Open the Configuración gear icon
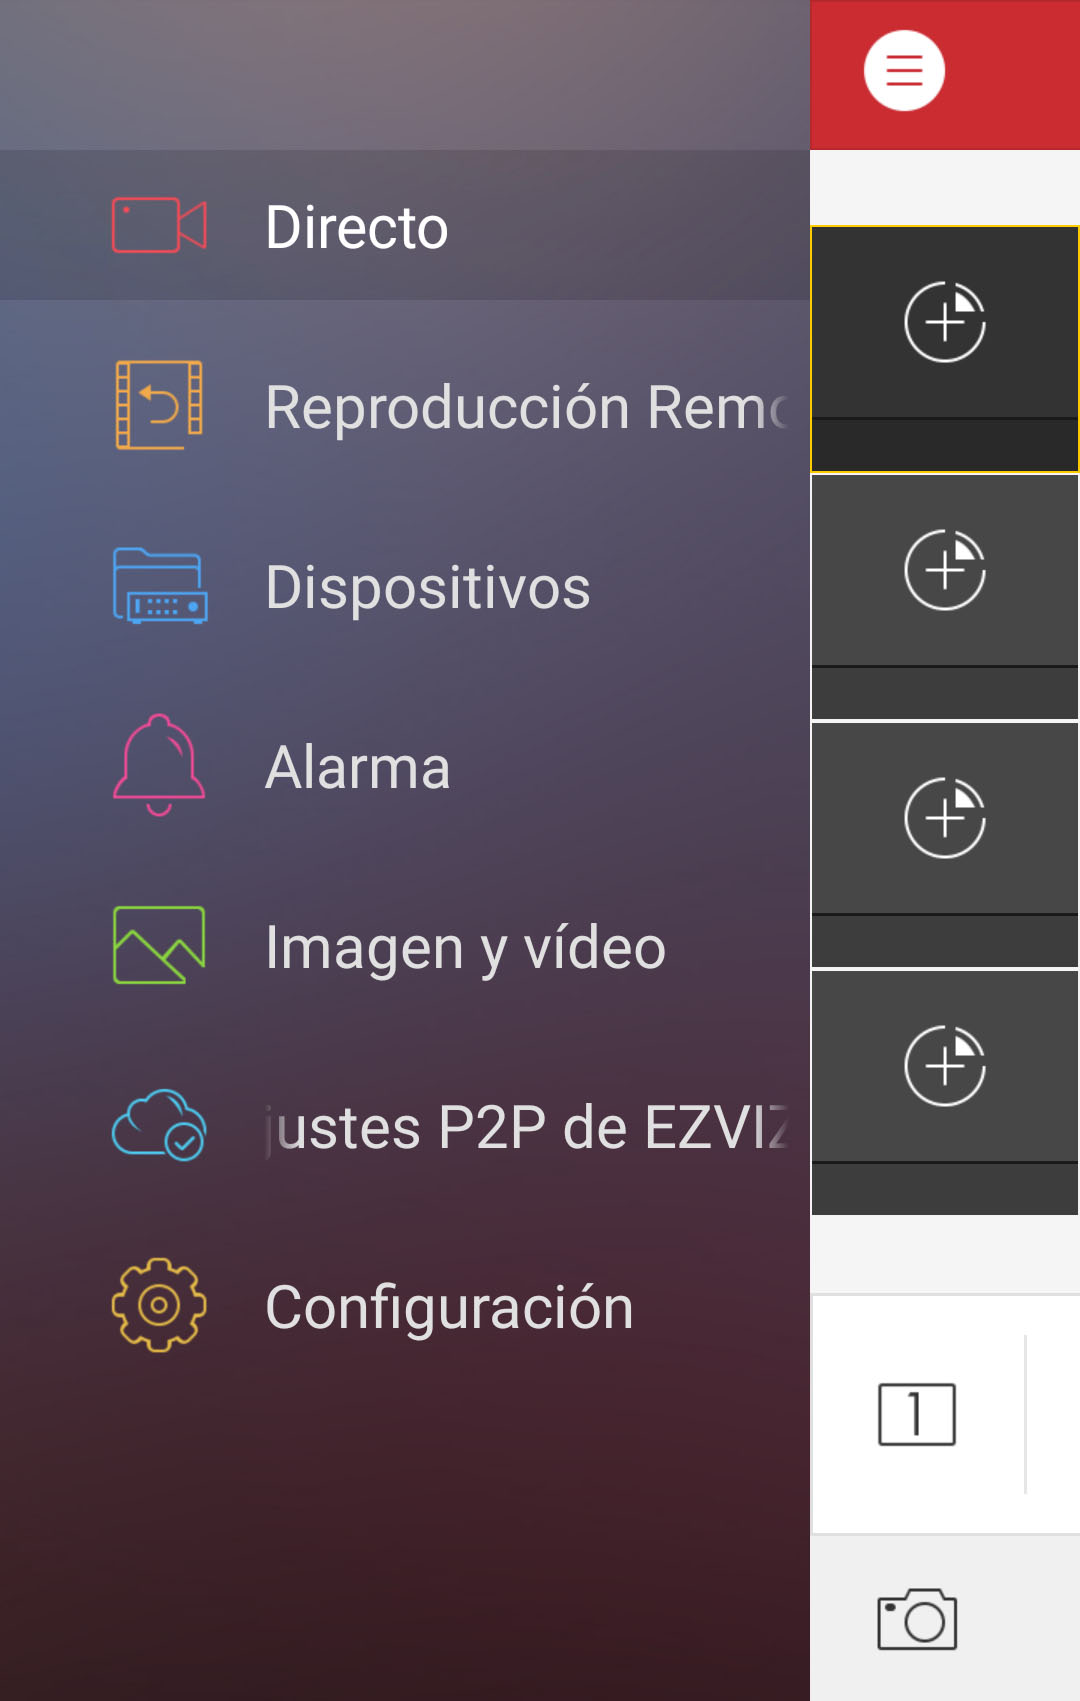The width and height of the screenshot is (1080, 1701). click(159, 1305)
